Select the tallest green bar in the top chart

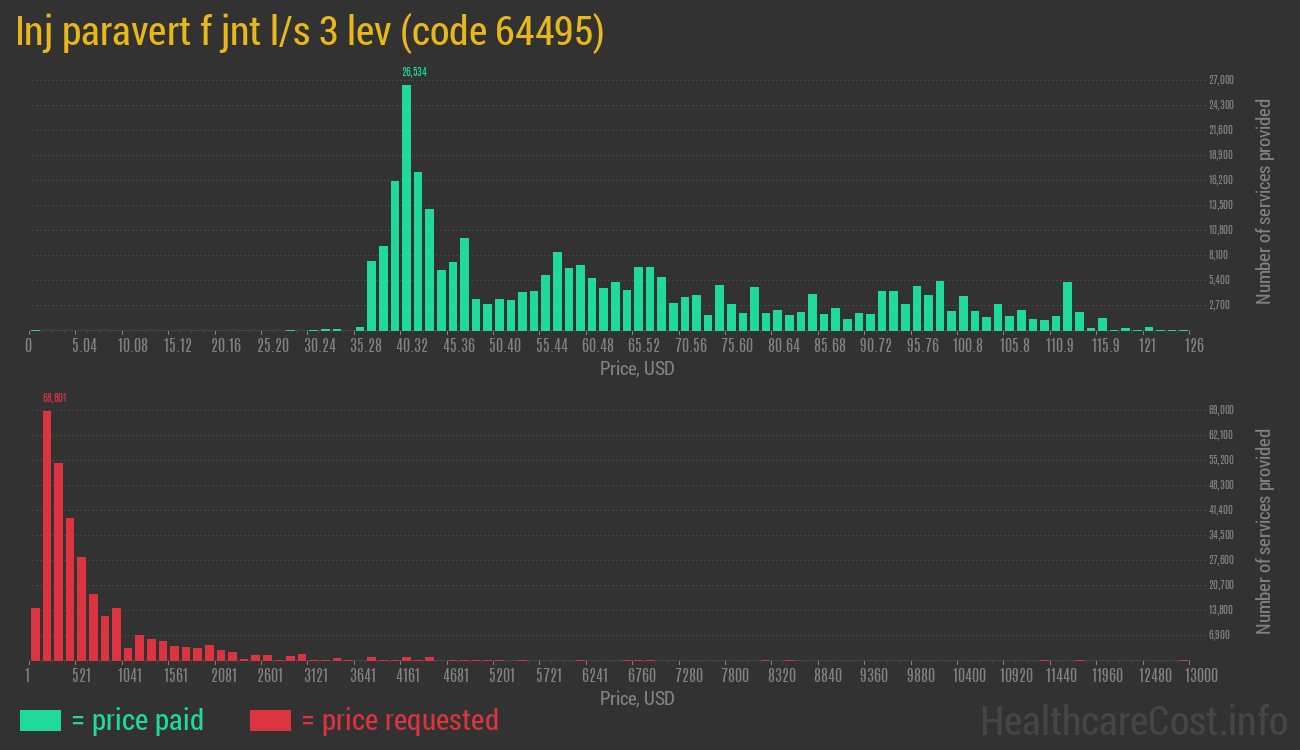coord(406,207)
